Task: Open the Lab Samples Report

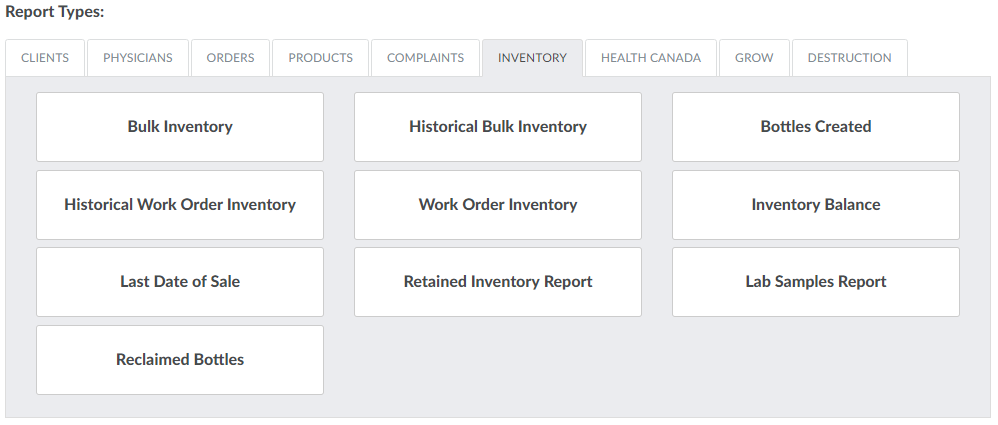Action: (x=816, y=282)
